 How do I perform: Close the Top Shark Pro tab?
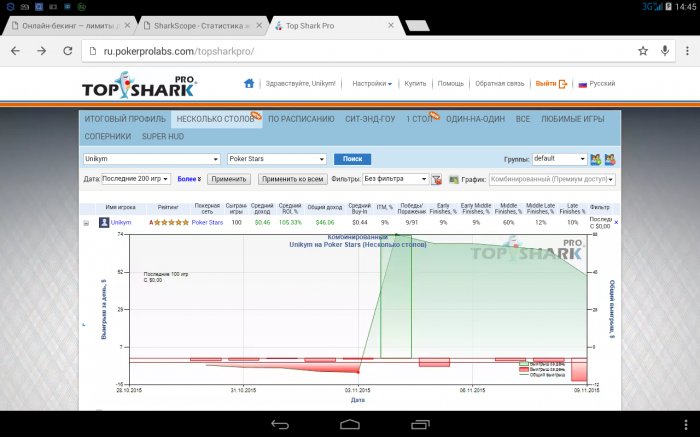(391, 26)
